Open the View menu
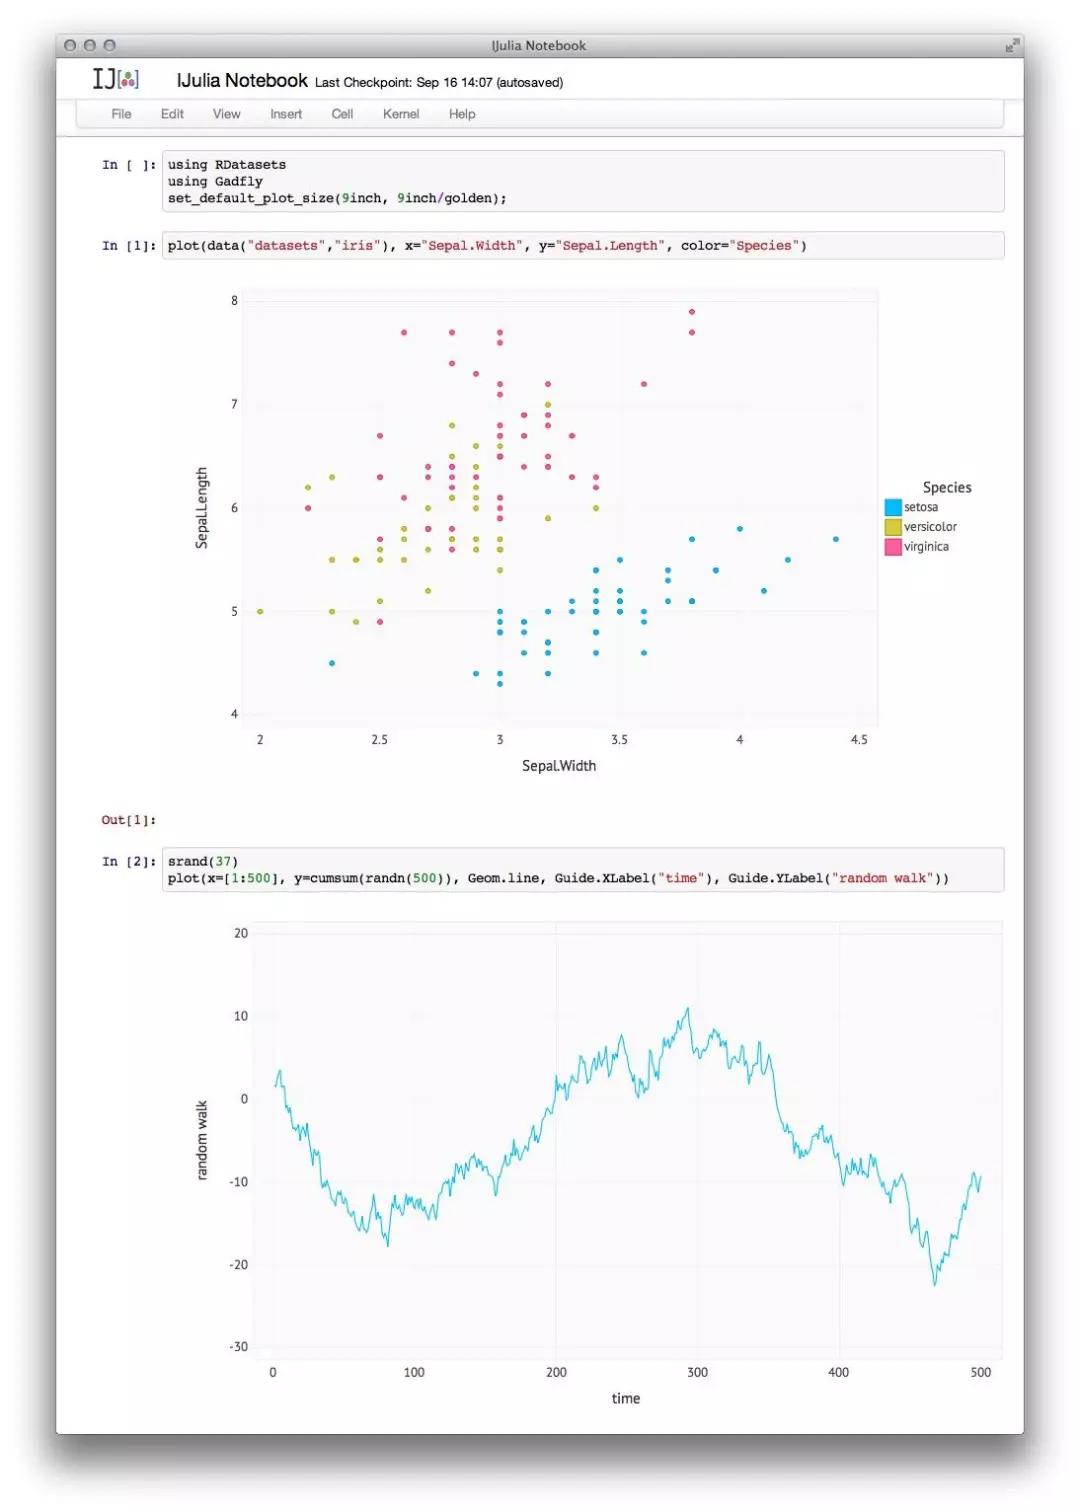This screenshot has height=1512, width=1080. [x=227, y=114]
